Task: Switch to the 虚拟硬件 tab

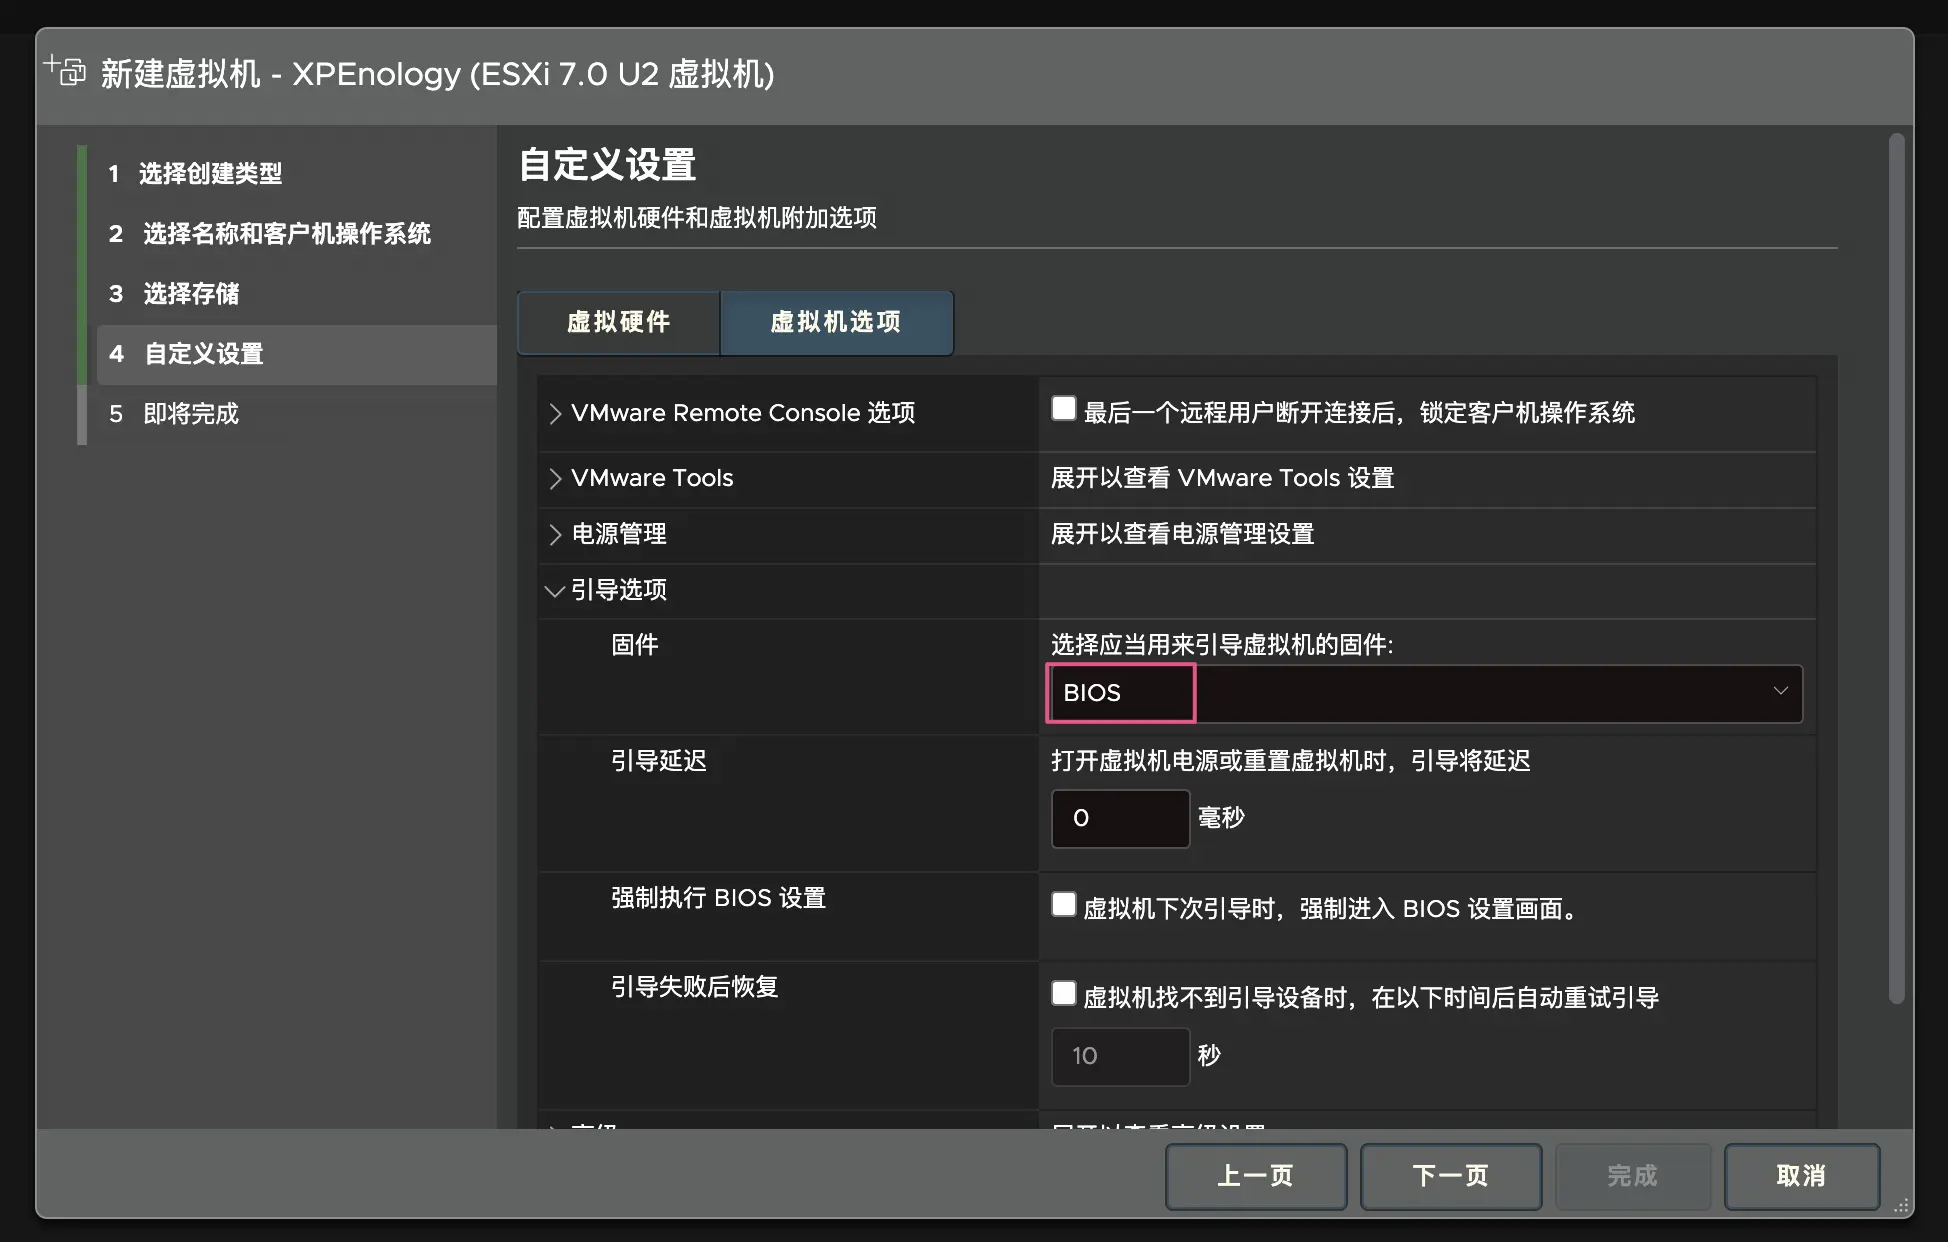Action: pyautogui.click(x=618, y=322)
